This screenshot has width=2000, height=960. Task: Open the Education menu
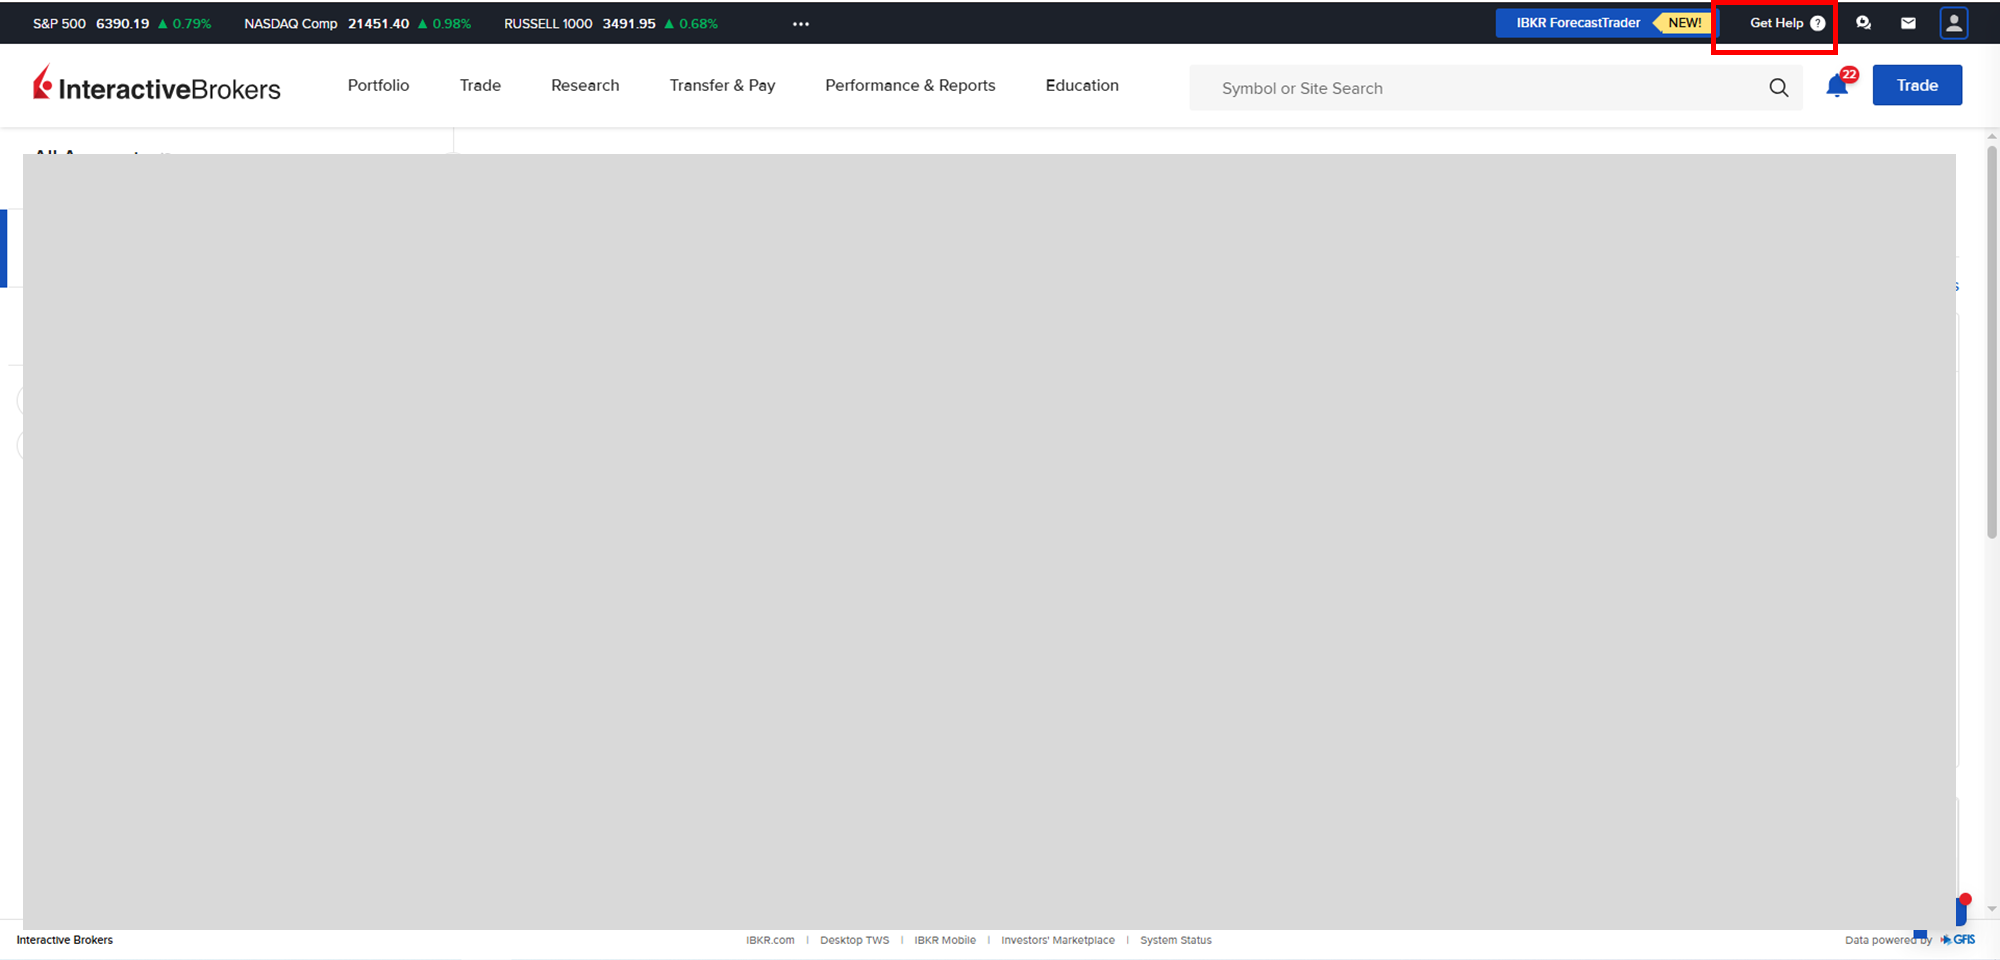click(x=1082, y=86)
